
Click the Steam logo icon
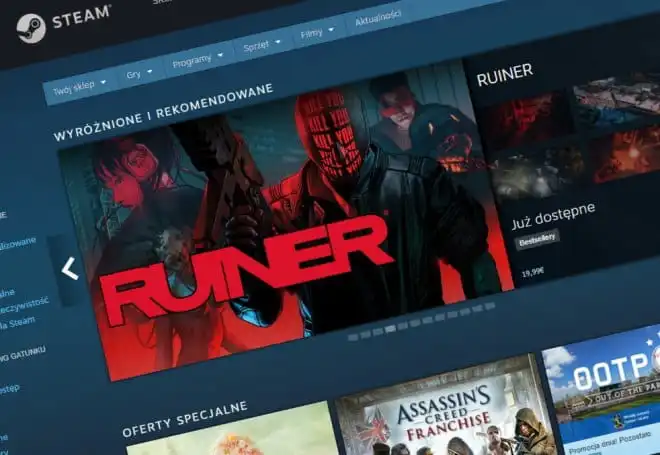pyautogui.click(x=31, y=28)
